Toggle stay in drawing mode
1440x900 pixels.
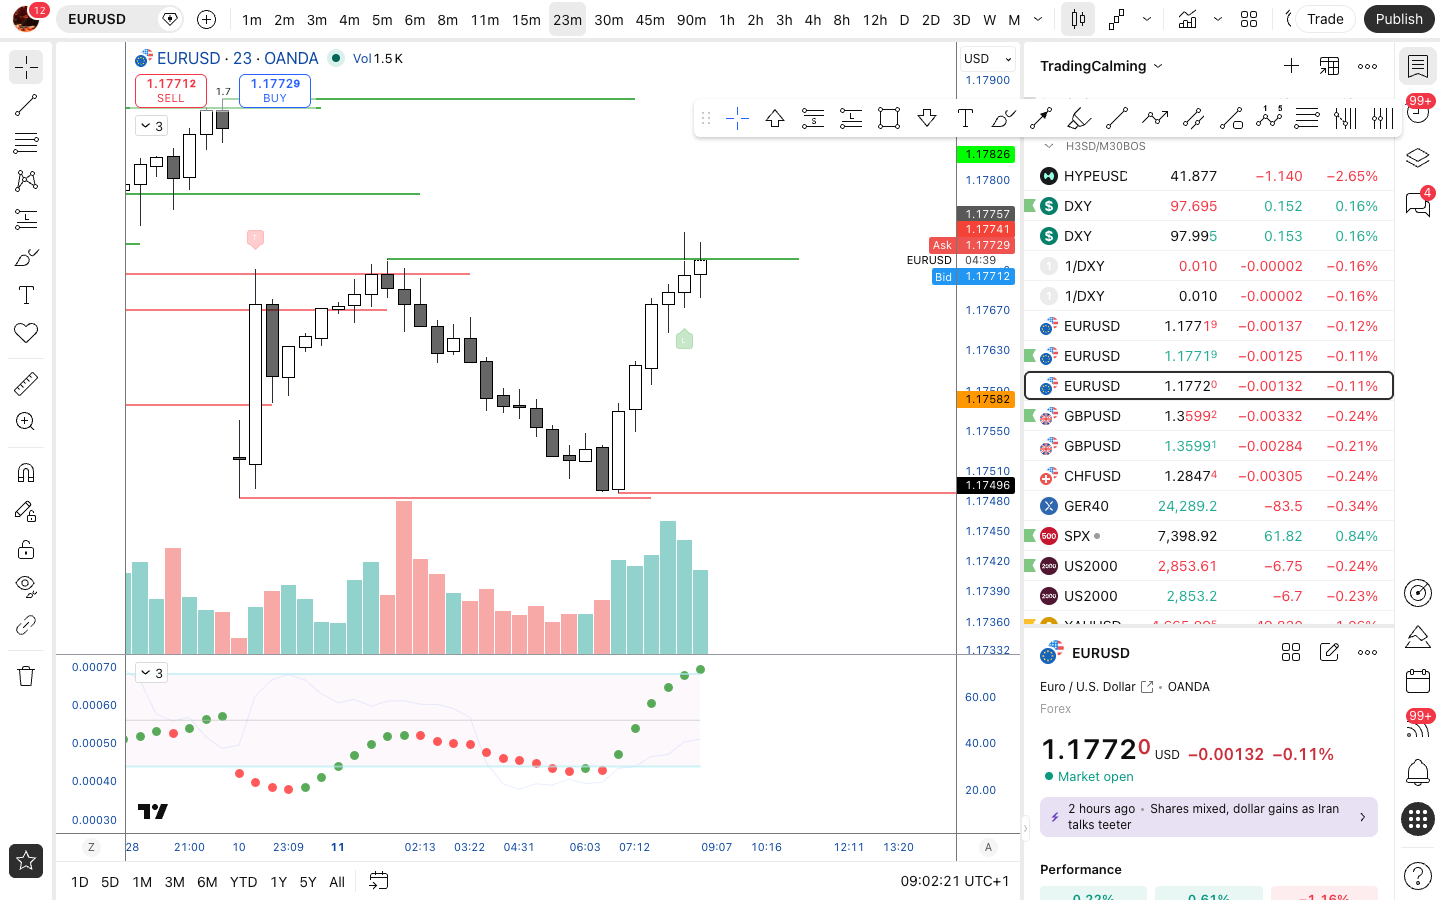click(26, 511)
